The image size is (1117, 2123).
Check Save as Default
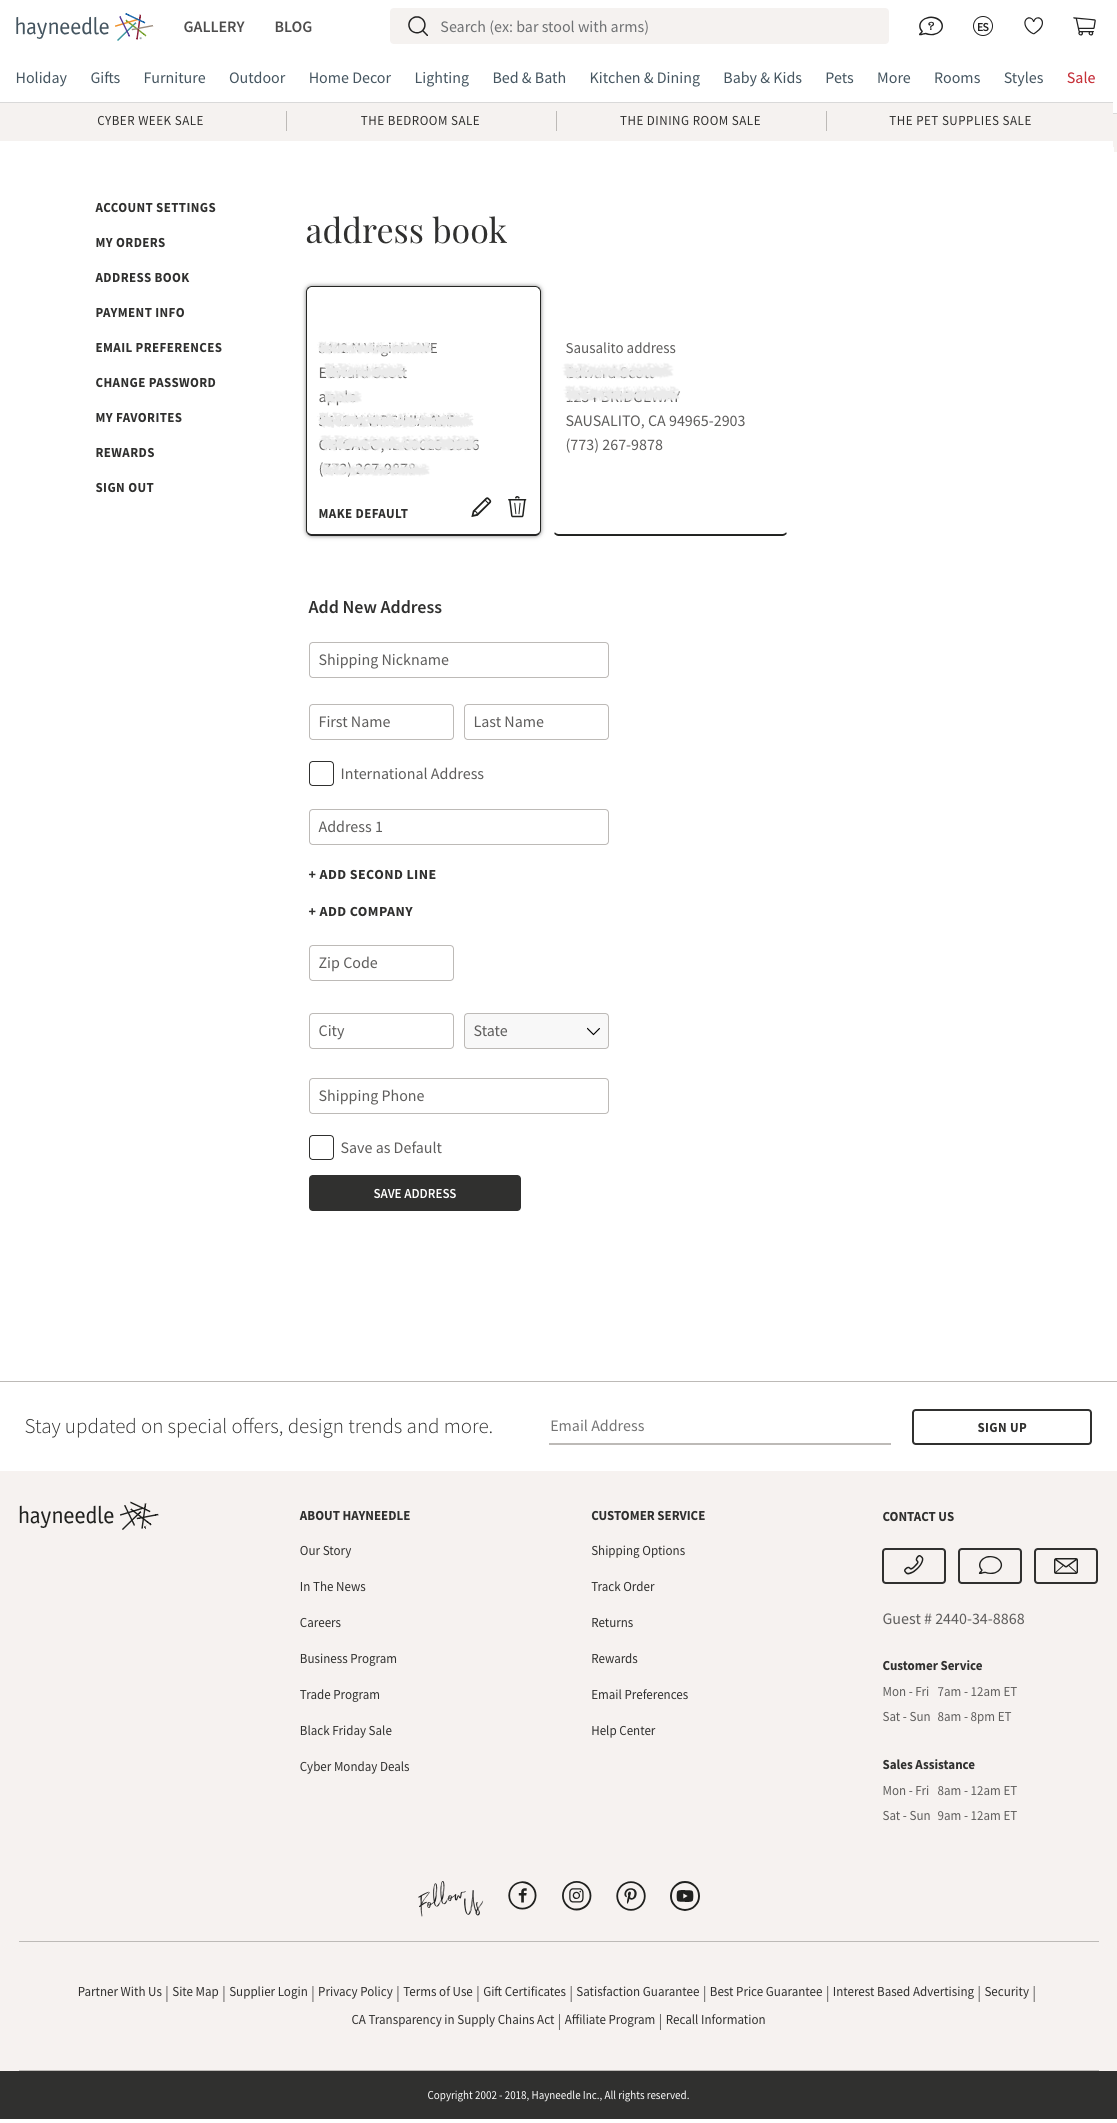321,1147
